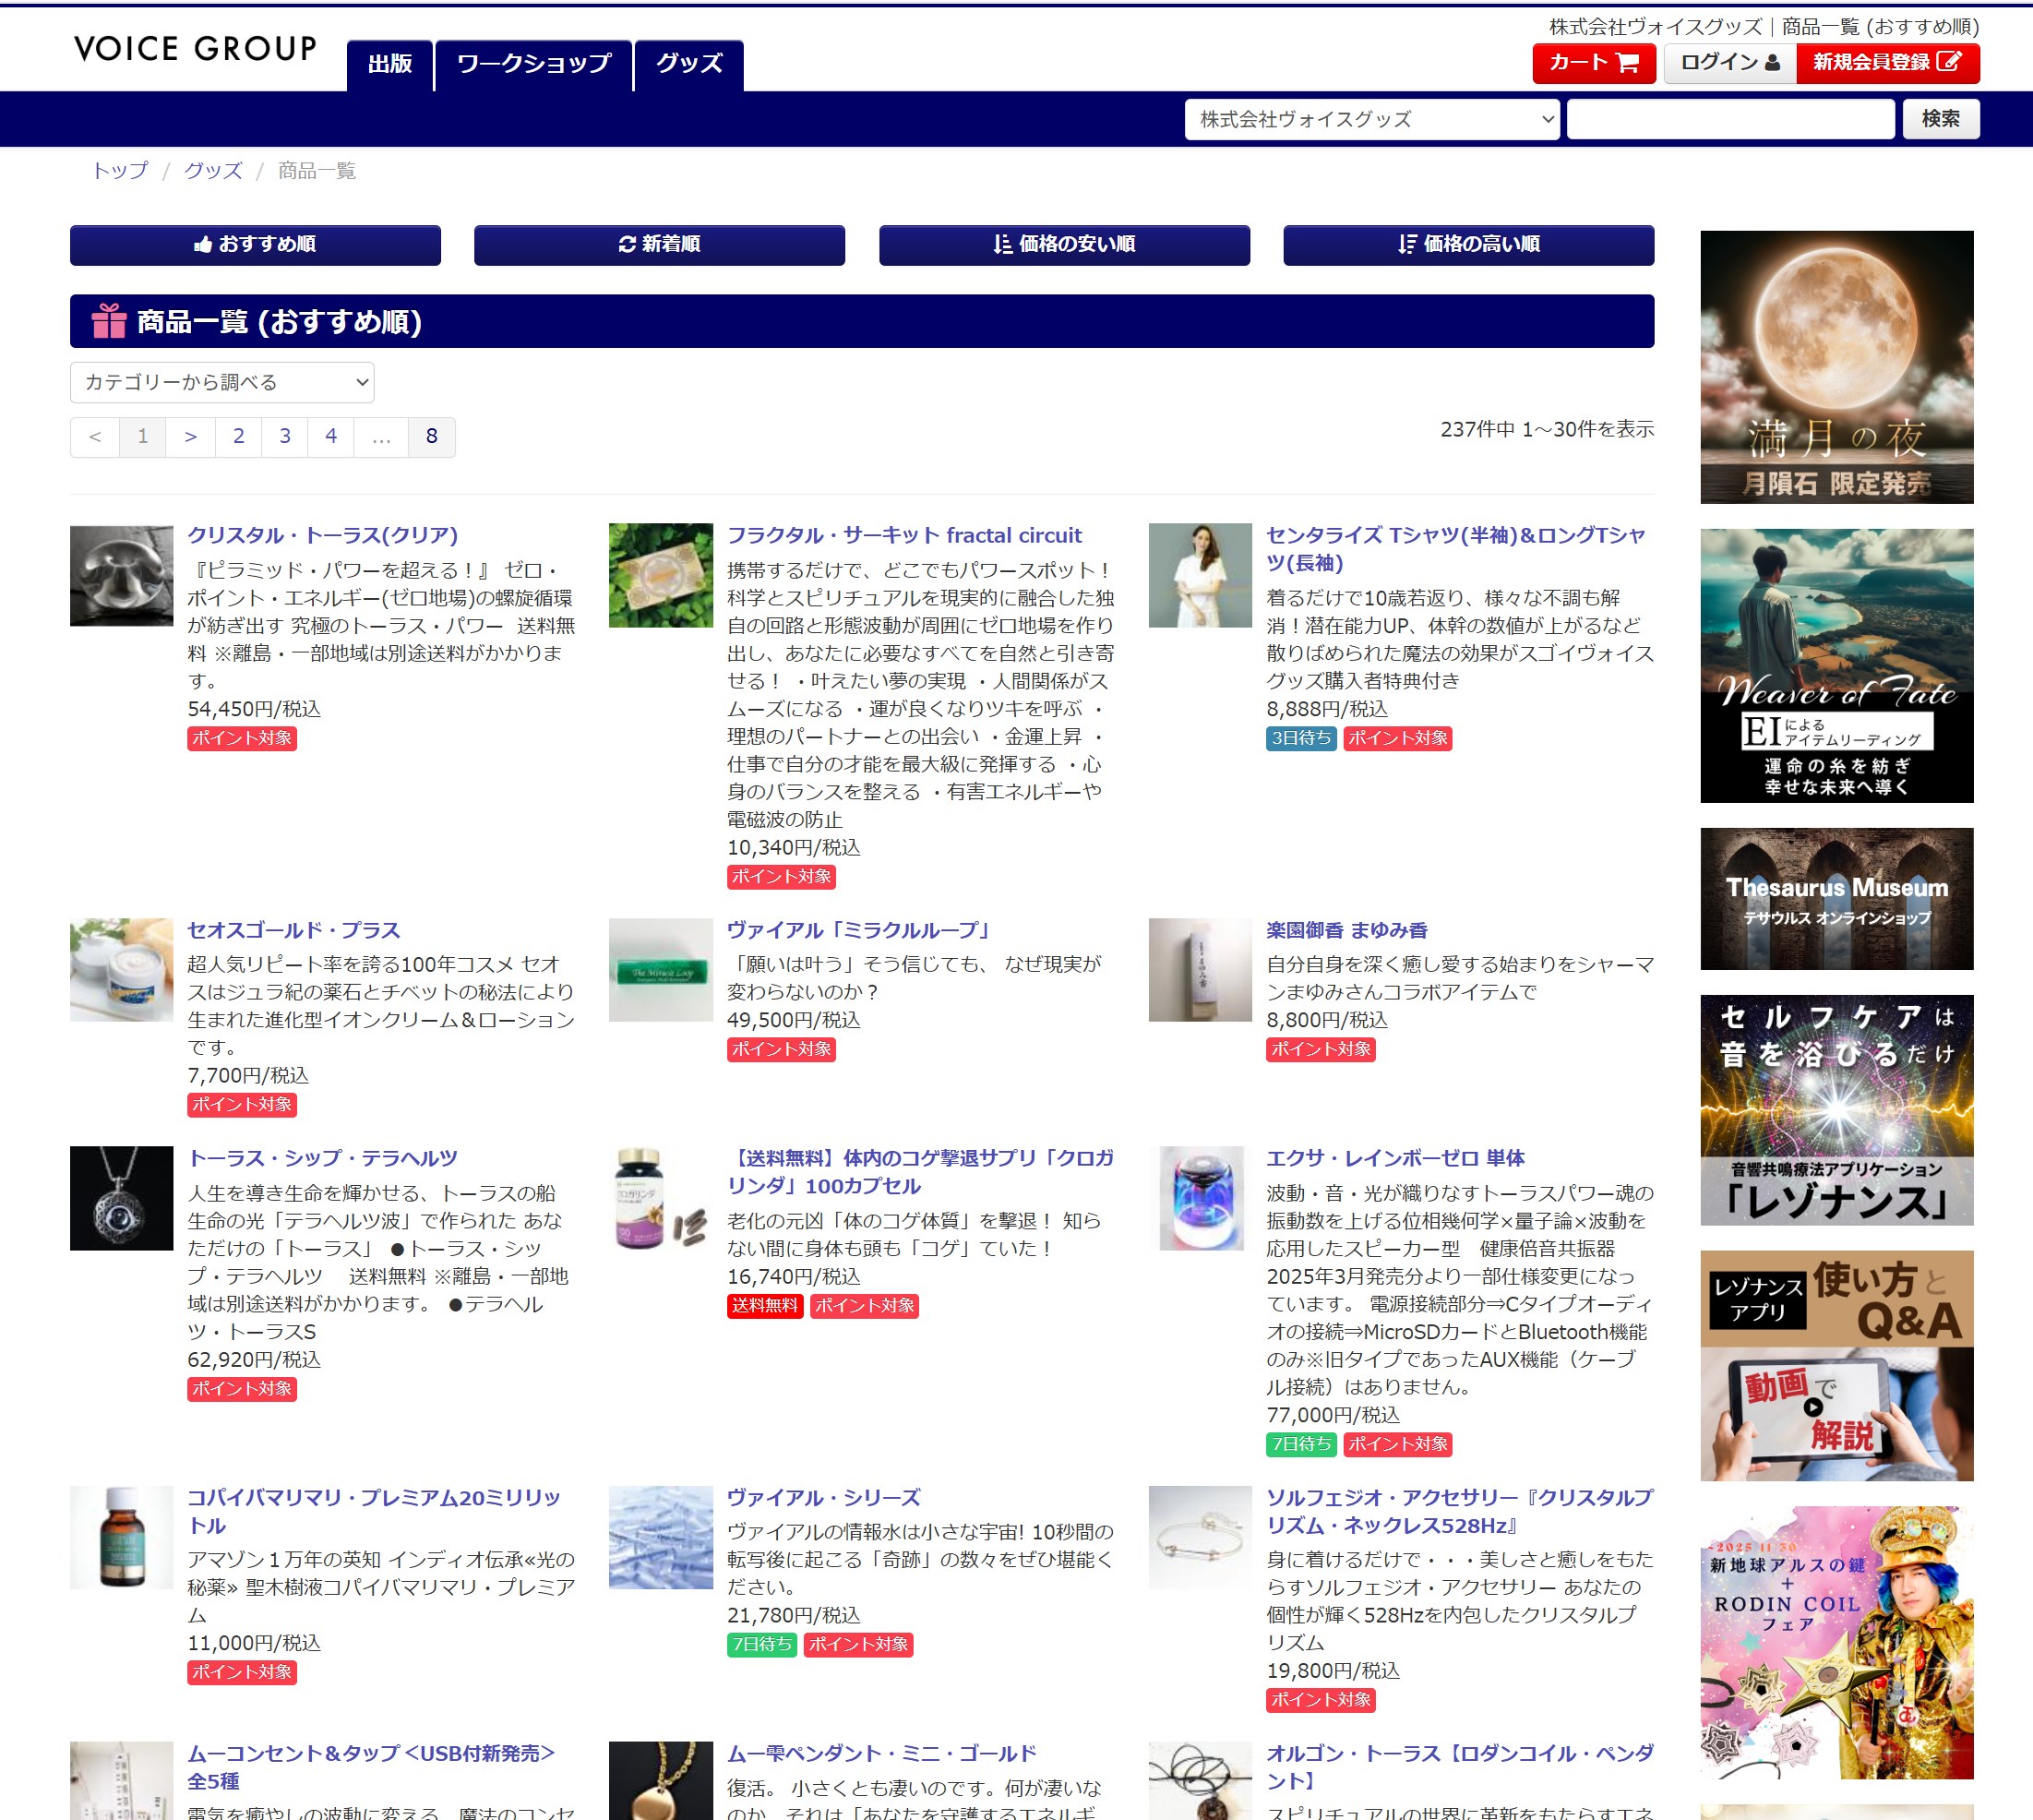The width and height of the screenshot is (2033, 1820).
Task: Click the コパイバマリマリ bottle thumbnail
Action: coord(121,1537)
